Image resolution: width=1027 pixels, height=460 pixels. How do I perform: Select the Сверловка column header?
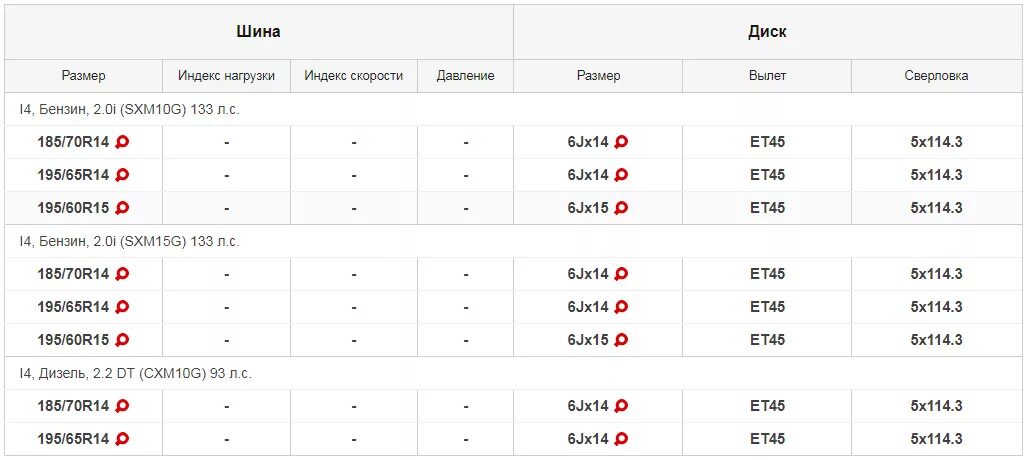point(937,76)
